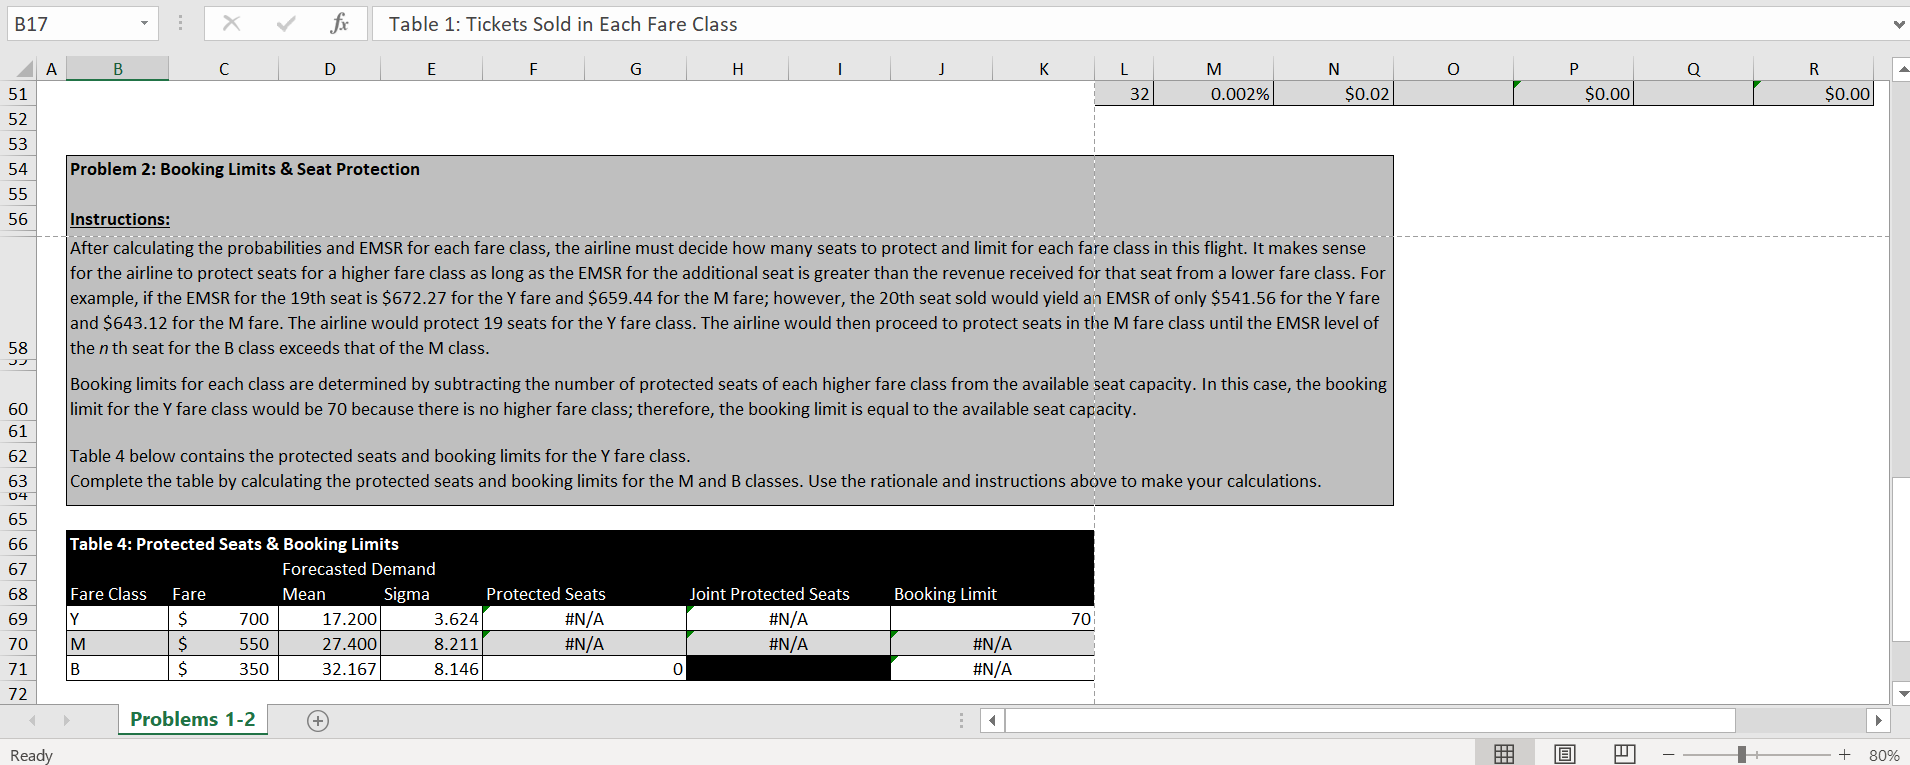1910x765 pixels.
Task: Expand the formula bar with the chevron
Action: tap(1898, 24)
